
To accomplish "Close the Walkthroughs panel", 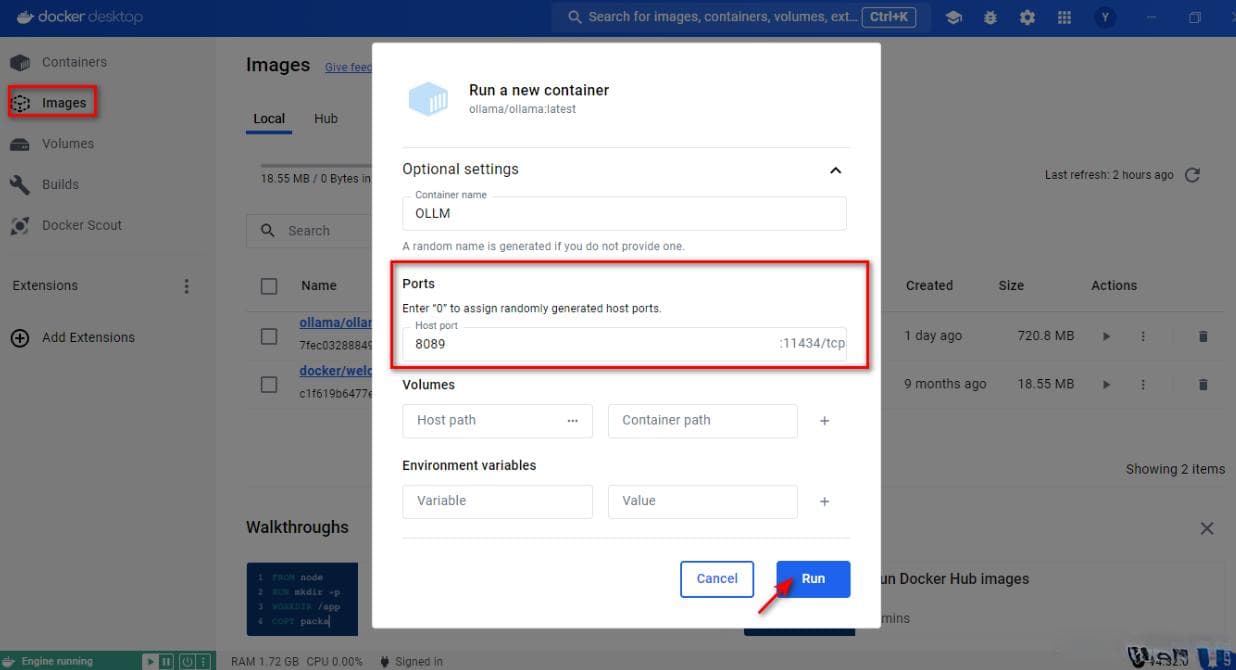I will [1207, 528].
